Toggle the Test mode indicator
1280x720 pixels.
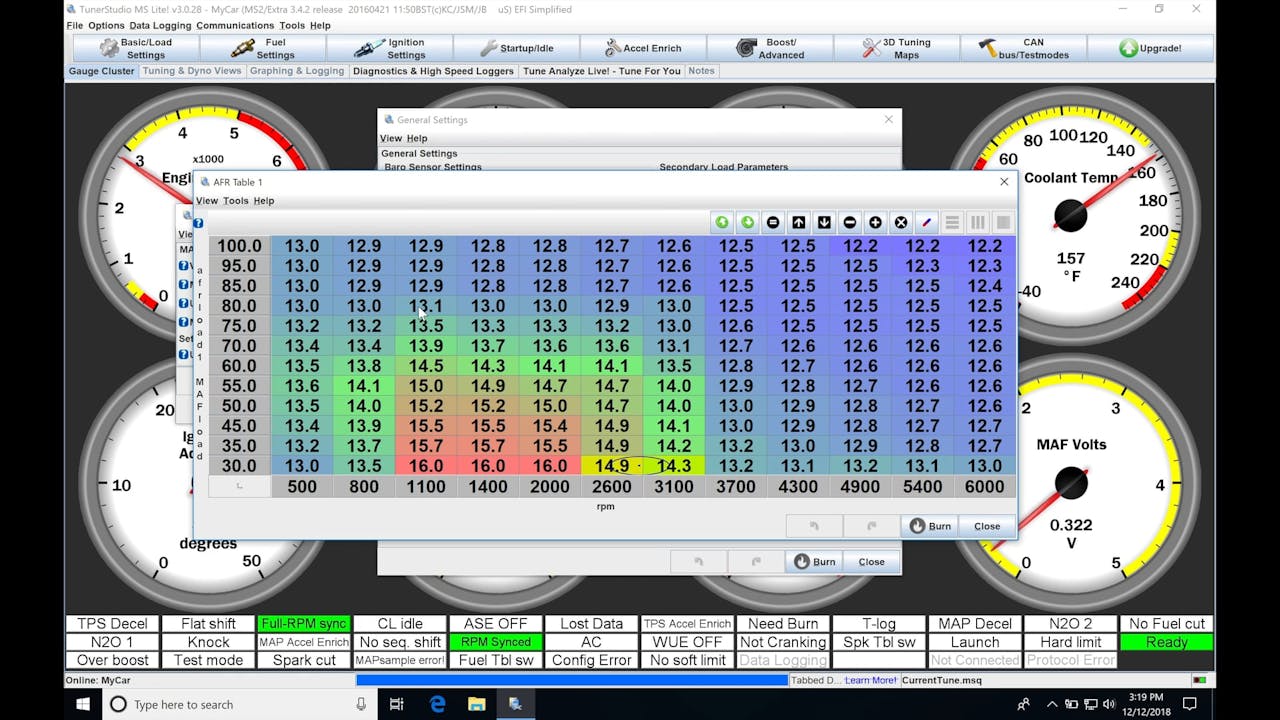coord(207,659)
